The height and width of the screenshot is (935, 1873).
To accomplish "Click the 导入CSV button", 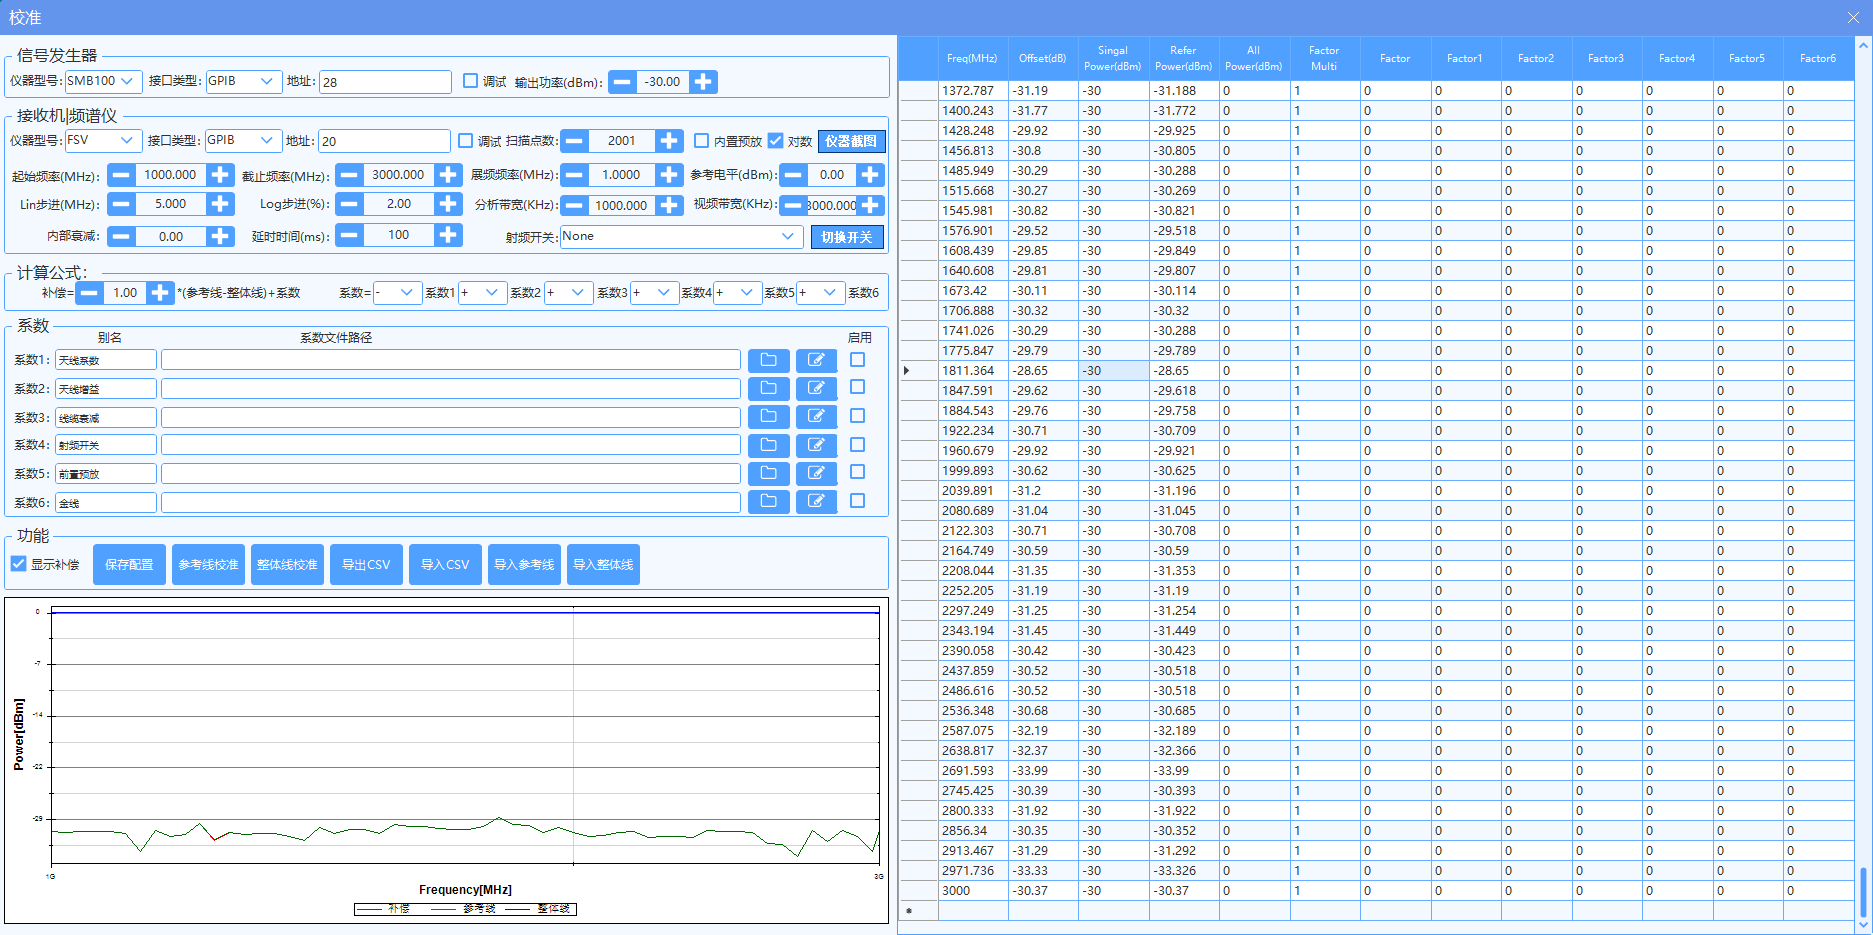I will coord(445,565).
